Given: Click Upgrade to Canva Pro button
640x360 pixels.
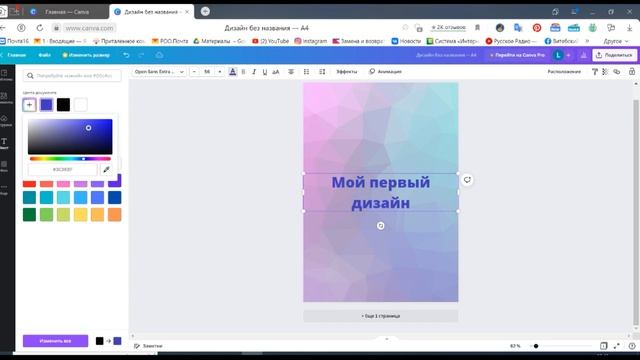Looking at the screenshot, I should click(517, 55).
